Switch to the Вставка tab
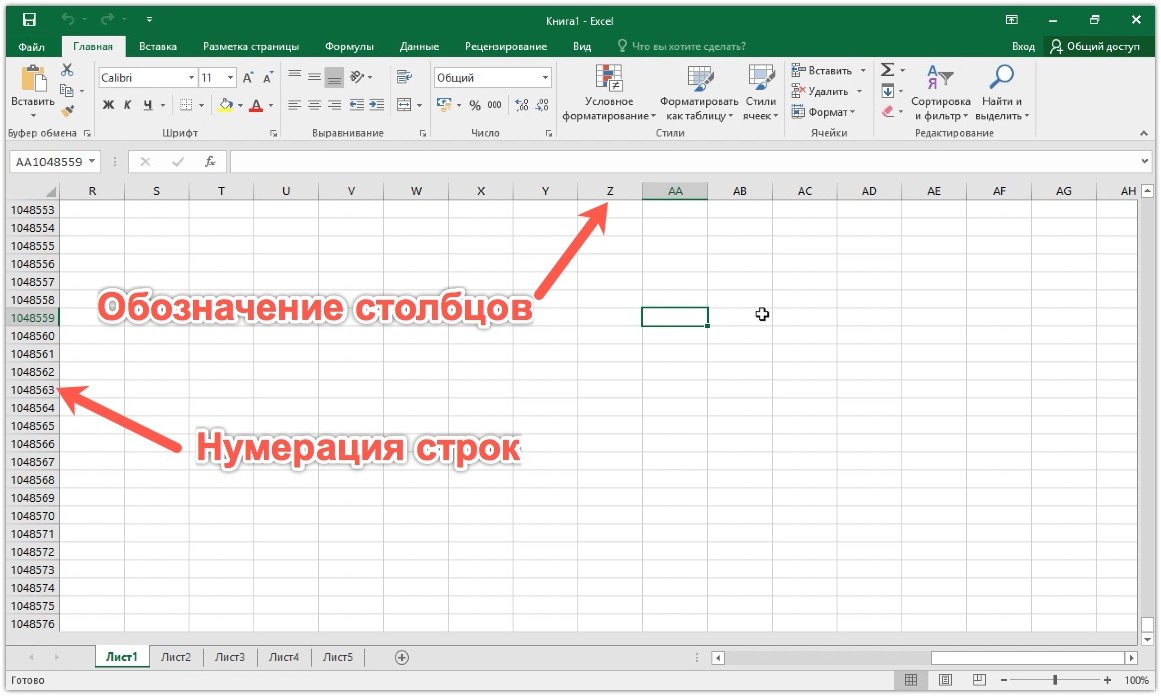The width and height of the screenshot is (1161, 696). [x=158, y=46]
